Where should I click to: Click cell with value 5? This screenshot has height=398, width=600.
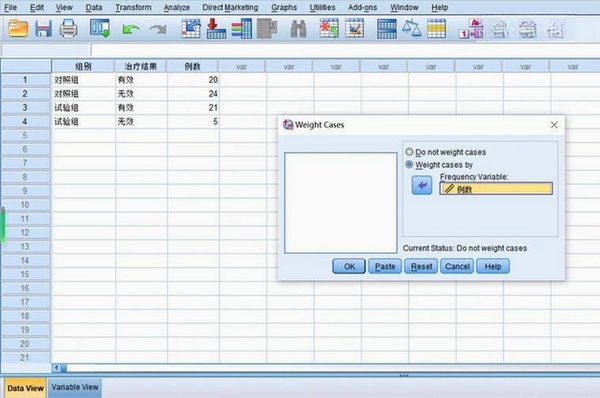(193, 122)
